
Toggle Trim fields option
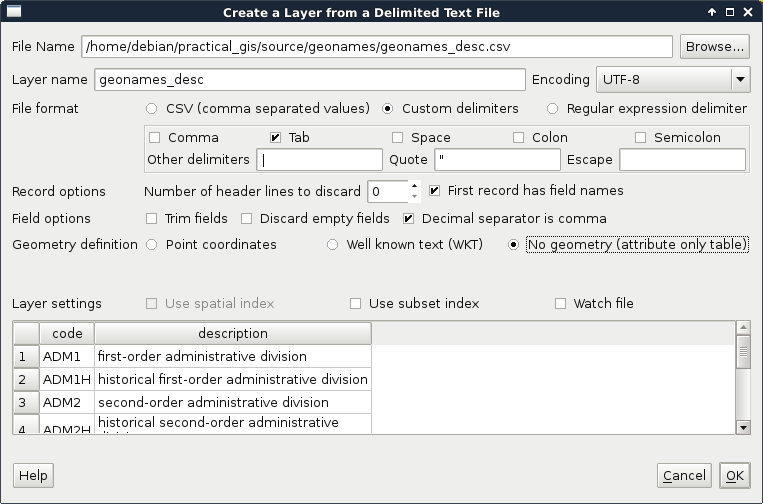pyautogui.click(x=152, y=219)
